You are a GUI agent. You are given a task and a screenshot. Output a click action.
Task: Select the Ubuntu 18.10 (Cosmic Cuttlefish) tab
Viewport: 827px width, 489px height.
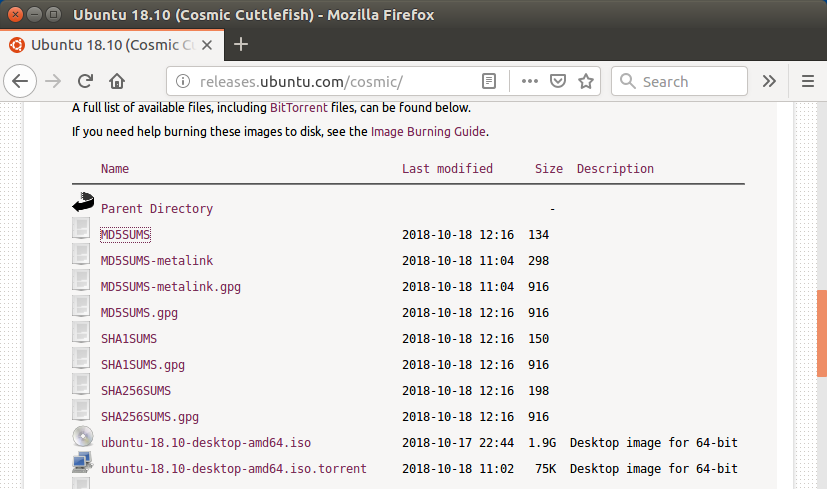tap(112, 45)
